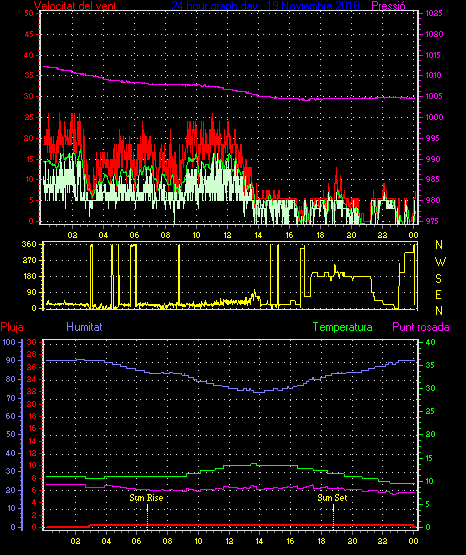Click the pressure axis value 1025
This screenshot has width=466, height=555.
click(434, 13)
